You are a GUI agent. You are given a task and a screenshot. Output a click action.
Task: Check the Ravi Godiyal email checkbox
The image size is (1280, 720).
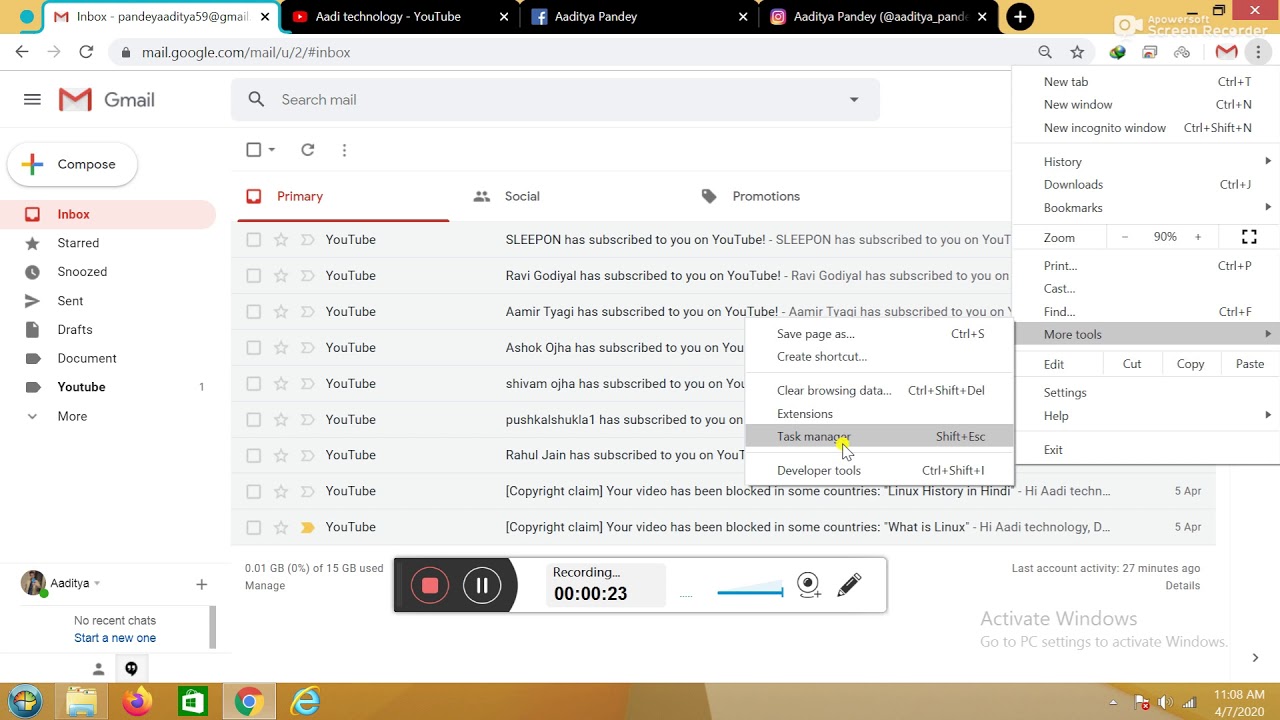(254, 276)
